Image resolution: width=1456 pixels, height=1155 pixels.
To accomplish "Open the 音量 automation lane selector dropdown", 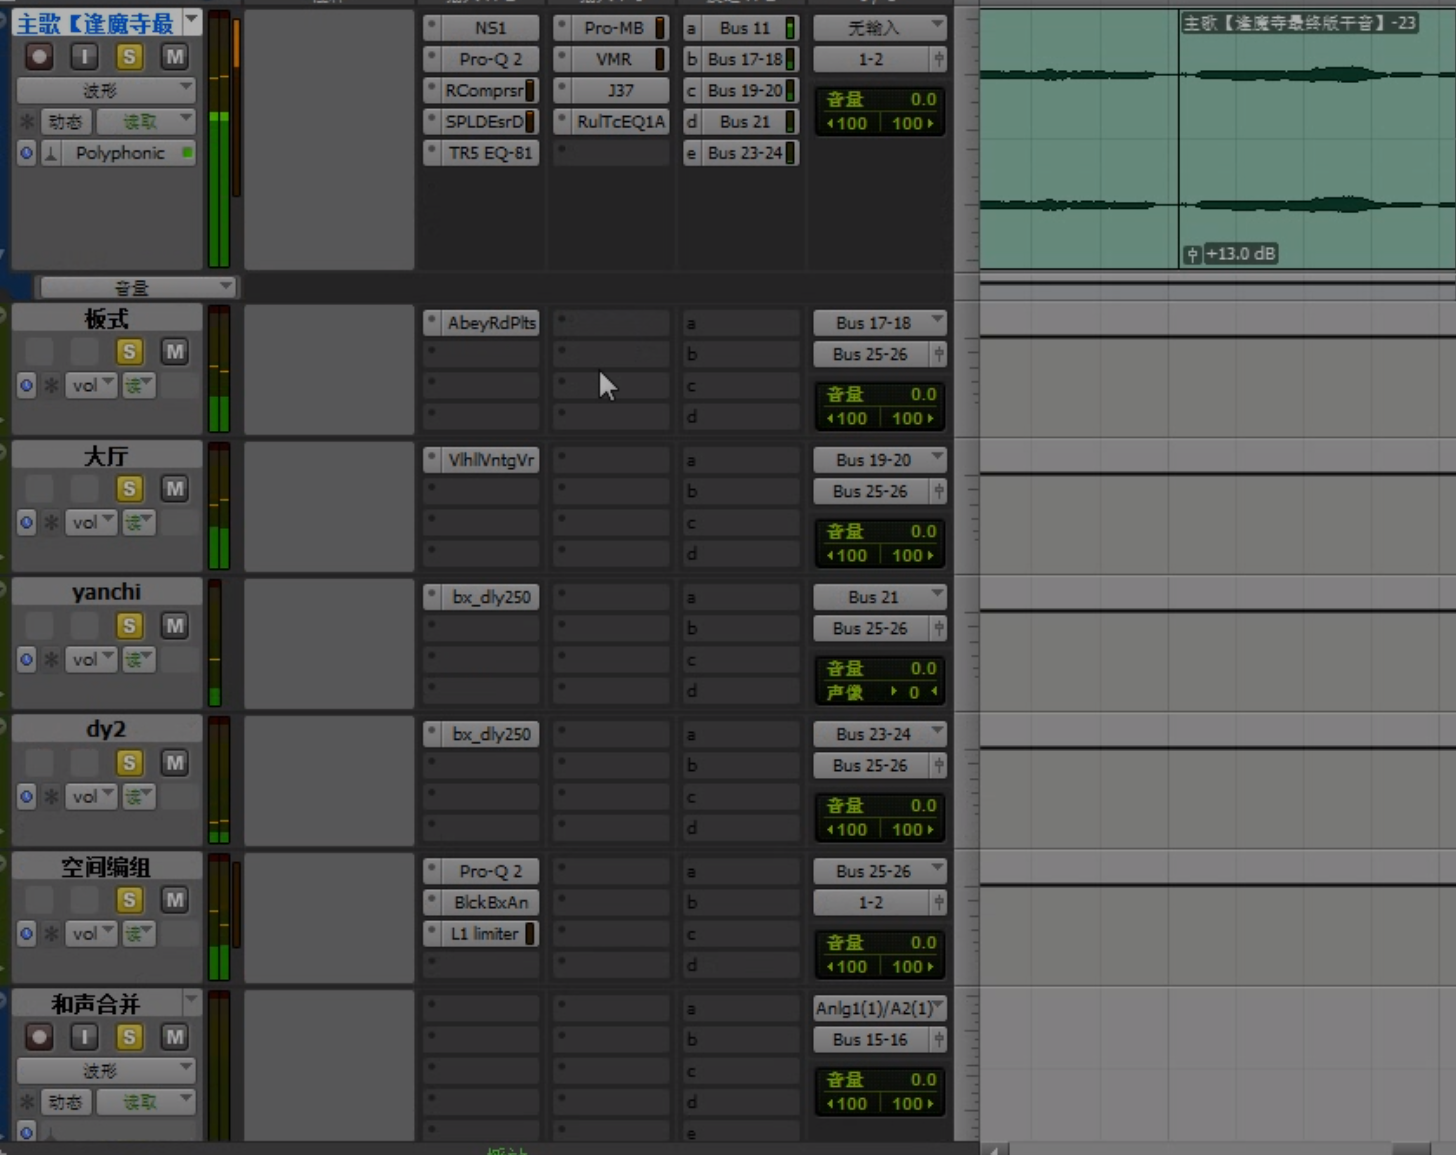I will (136, 288).
